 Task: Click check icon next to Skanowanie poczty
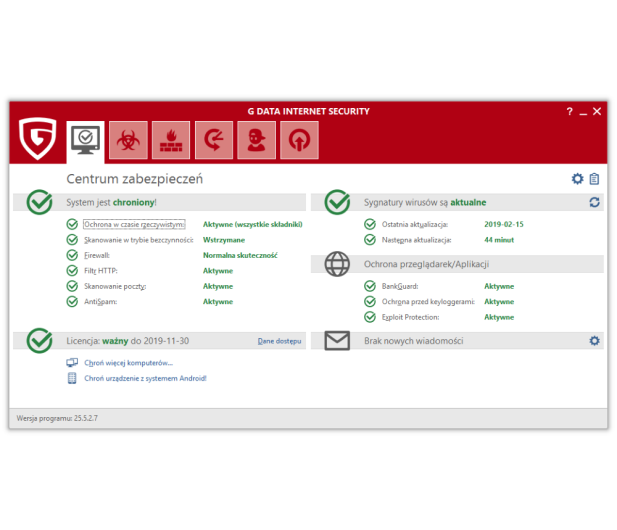72,286
